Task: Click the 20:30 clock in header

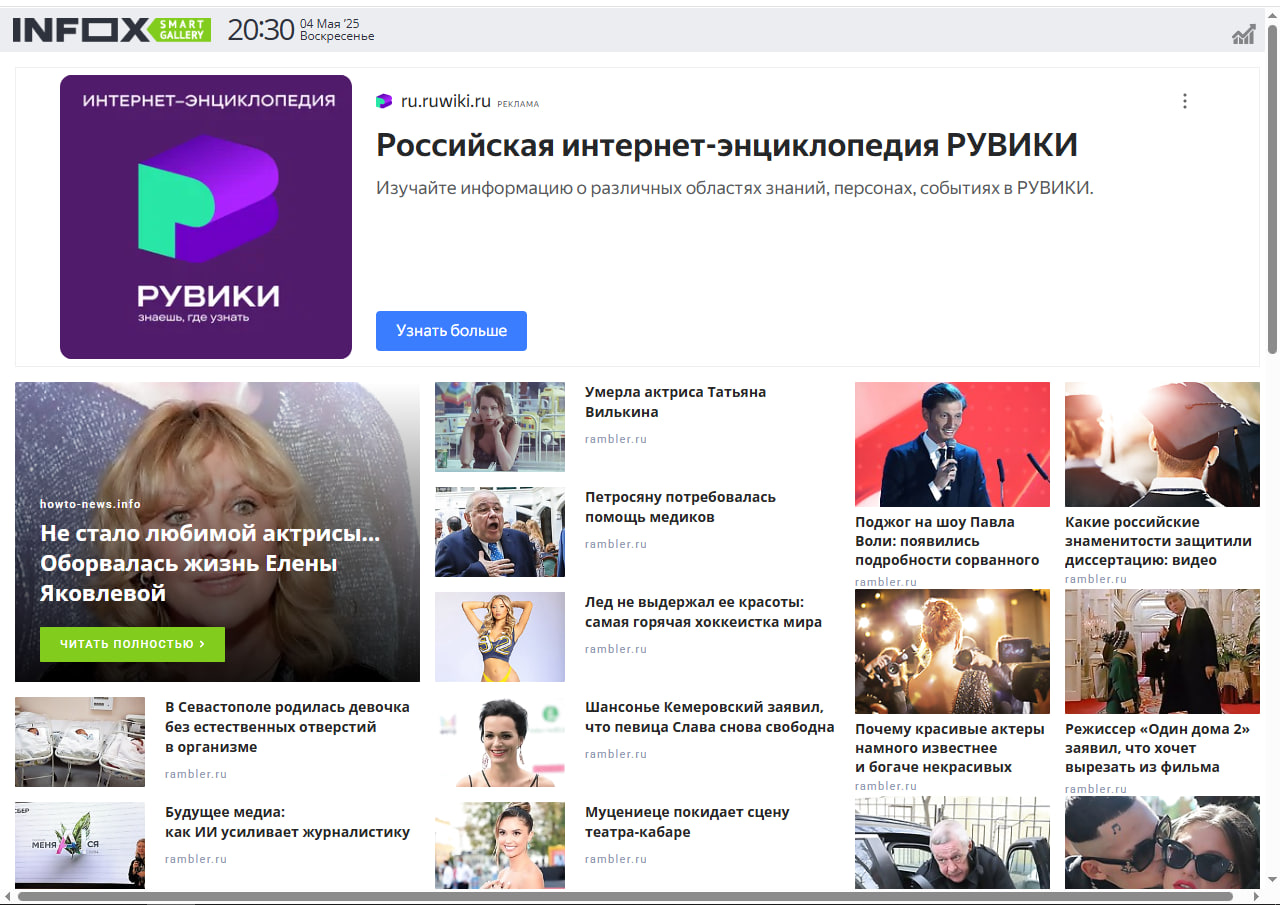Action: [260, 30]
